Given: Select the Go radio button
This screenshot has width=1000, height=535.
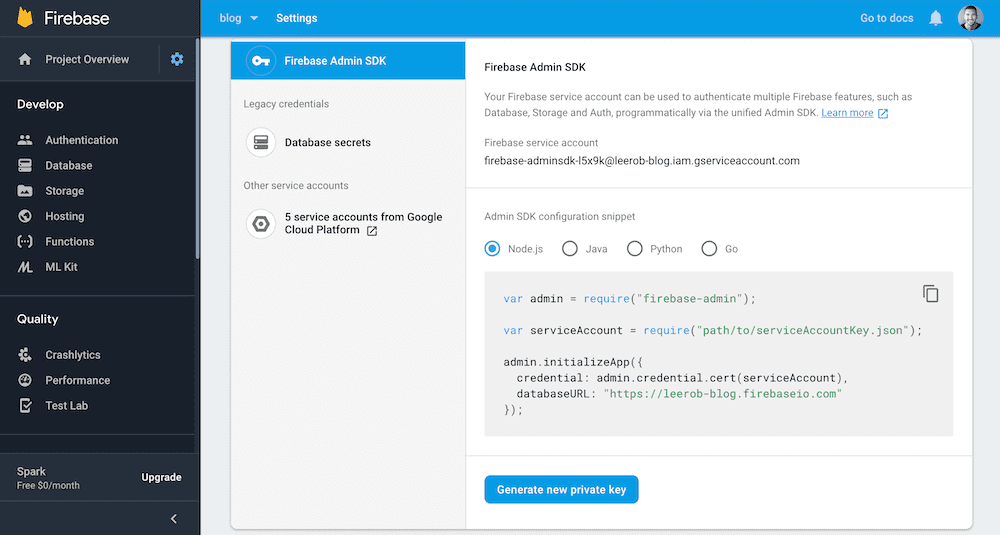Looking at the screenshot, I should pyautogui.click(x=709, y=249).
